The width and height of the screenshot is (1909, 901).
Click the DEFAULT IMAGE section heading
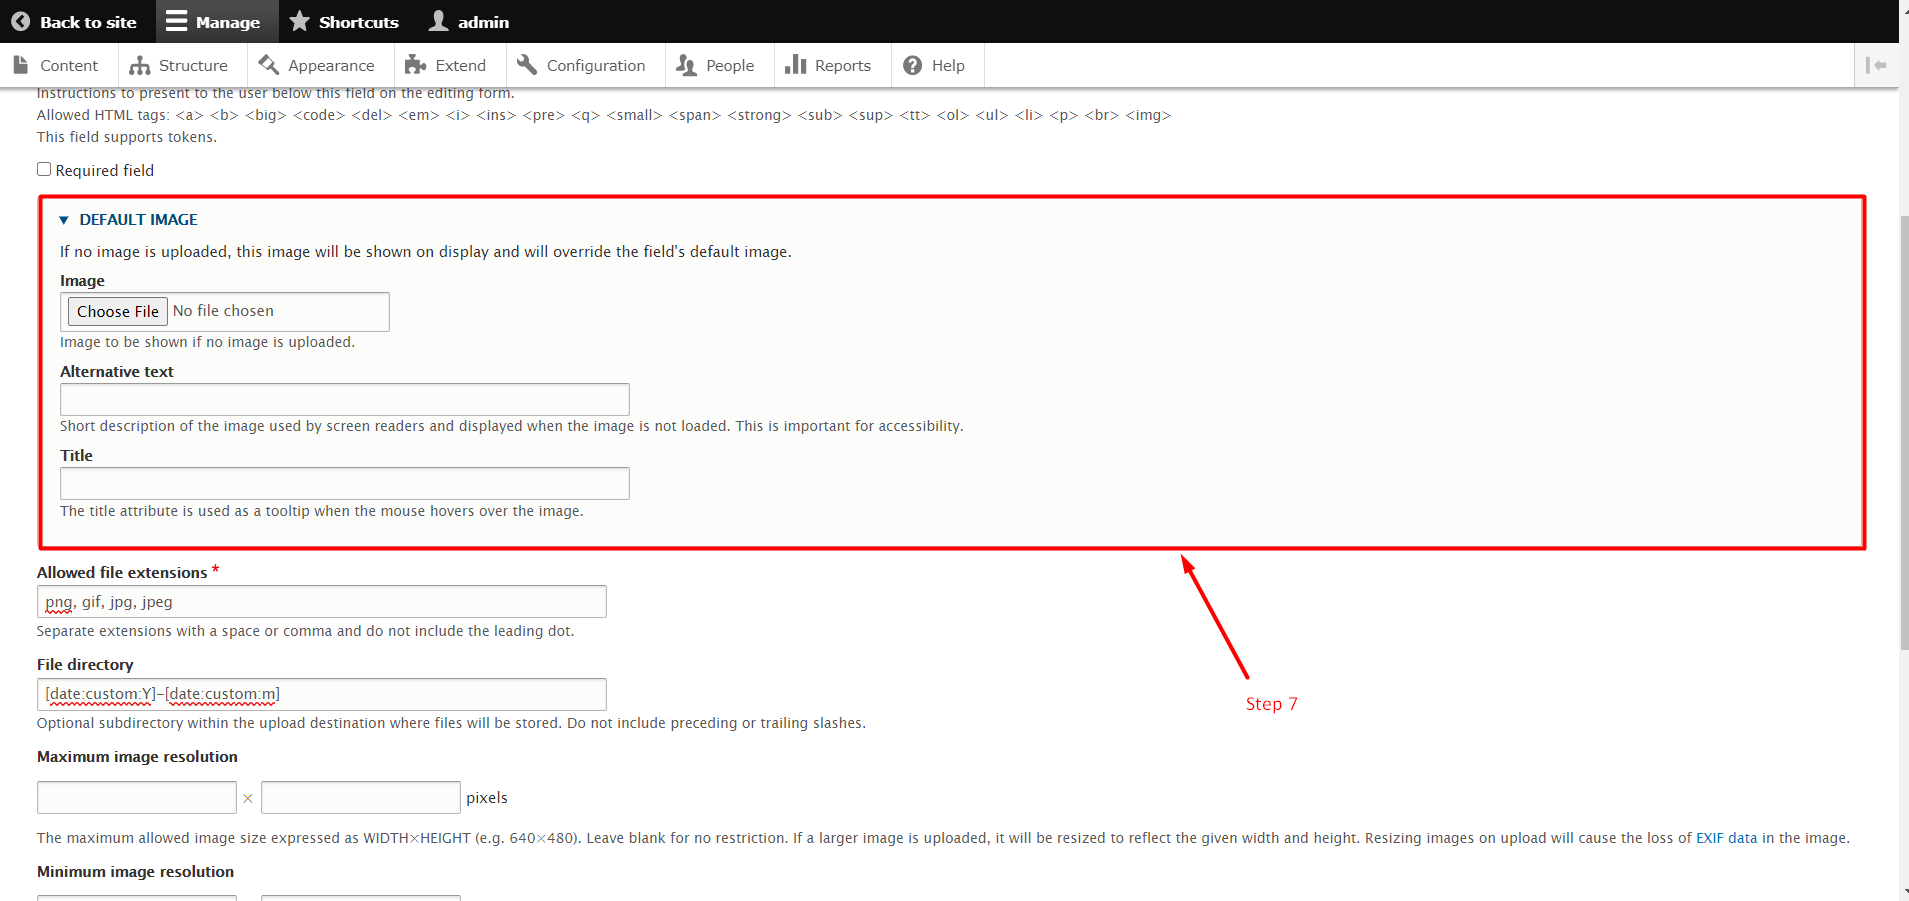point(138,219)
